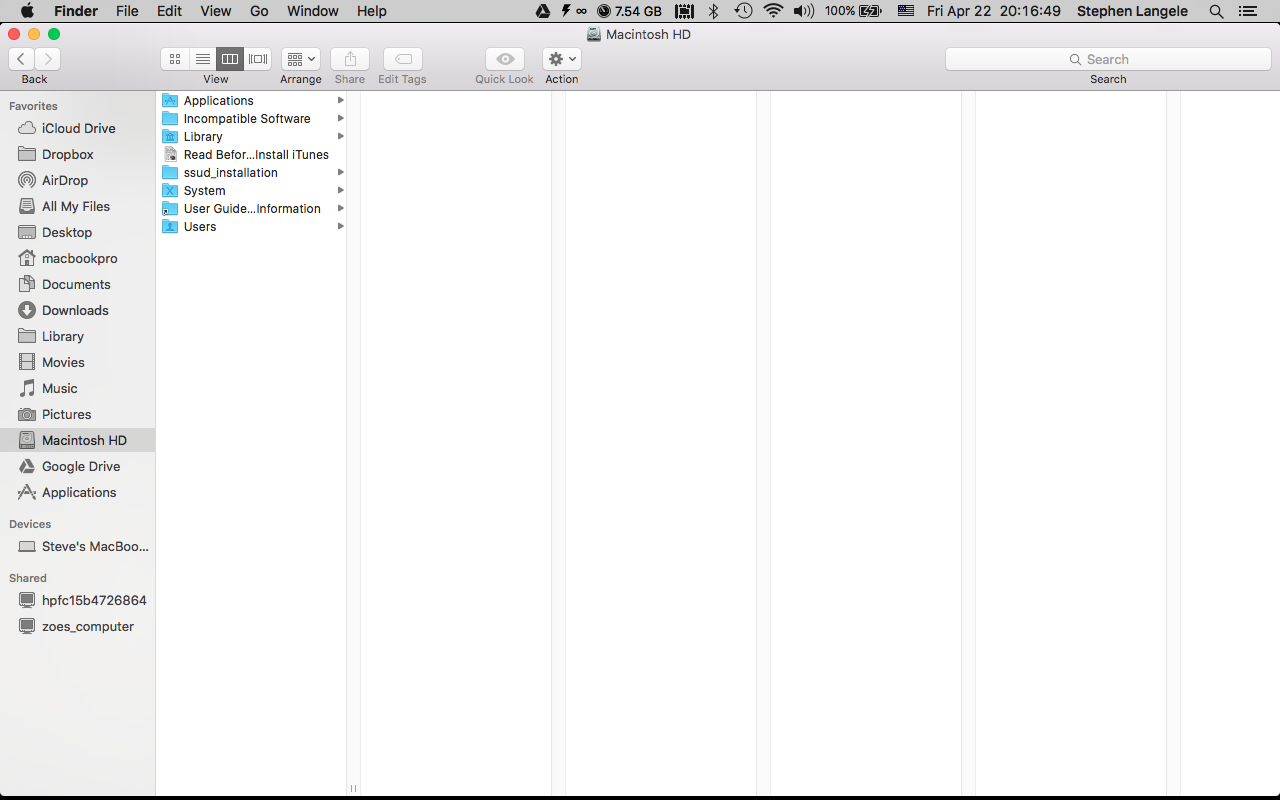Connect to hpfc15b4726864 shared computer
Image resolution: width=1280 pixels, height=800 pixels.
point(78,600)
